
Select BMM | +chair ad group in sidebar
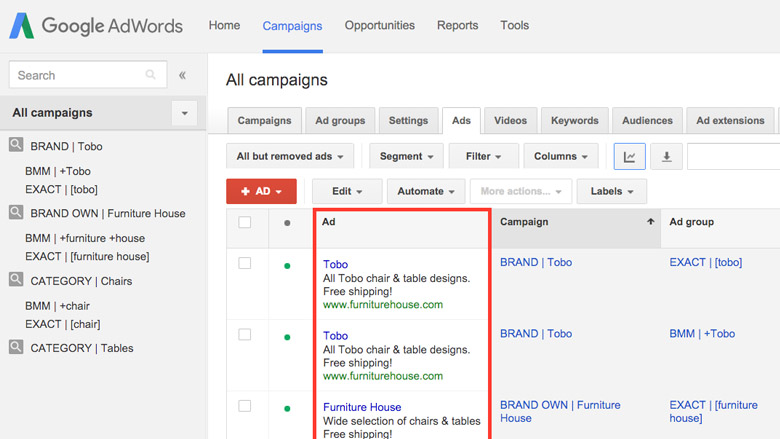point(57,306)
